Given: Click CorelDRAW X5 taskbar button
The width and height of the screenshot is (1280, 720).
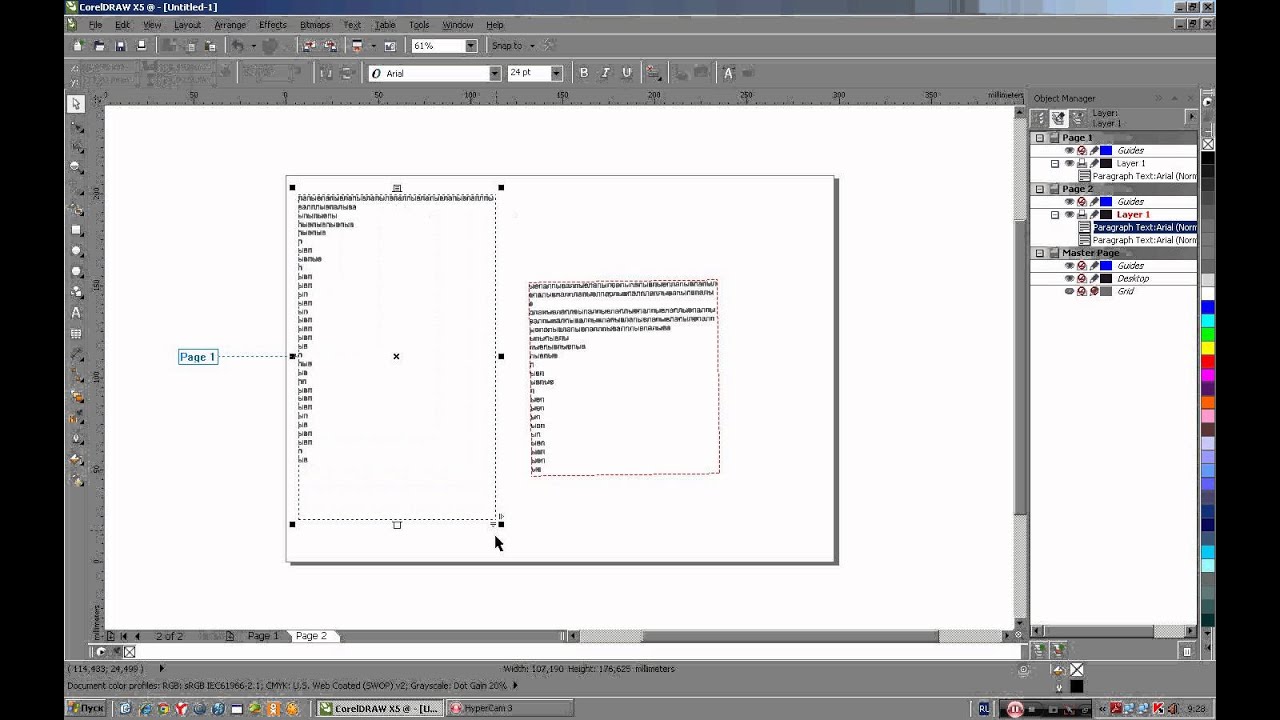Looking at the screenshot, I should (x=380, y=708).
